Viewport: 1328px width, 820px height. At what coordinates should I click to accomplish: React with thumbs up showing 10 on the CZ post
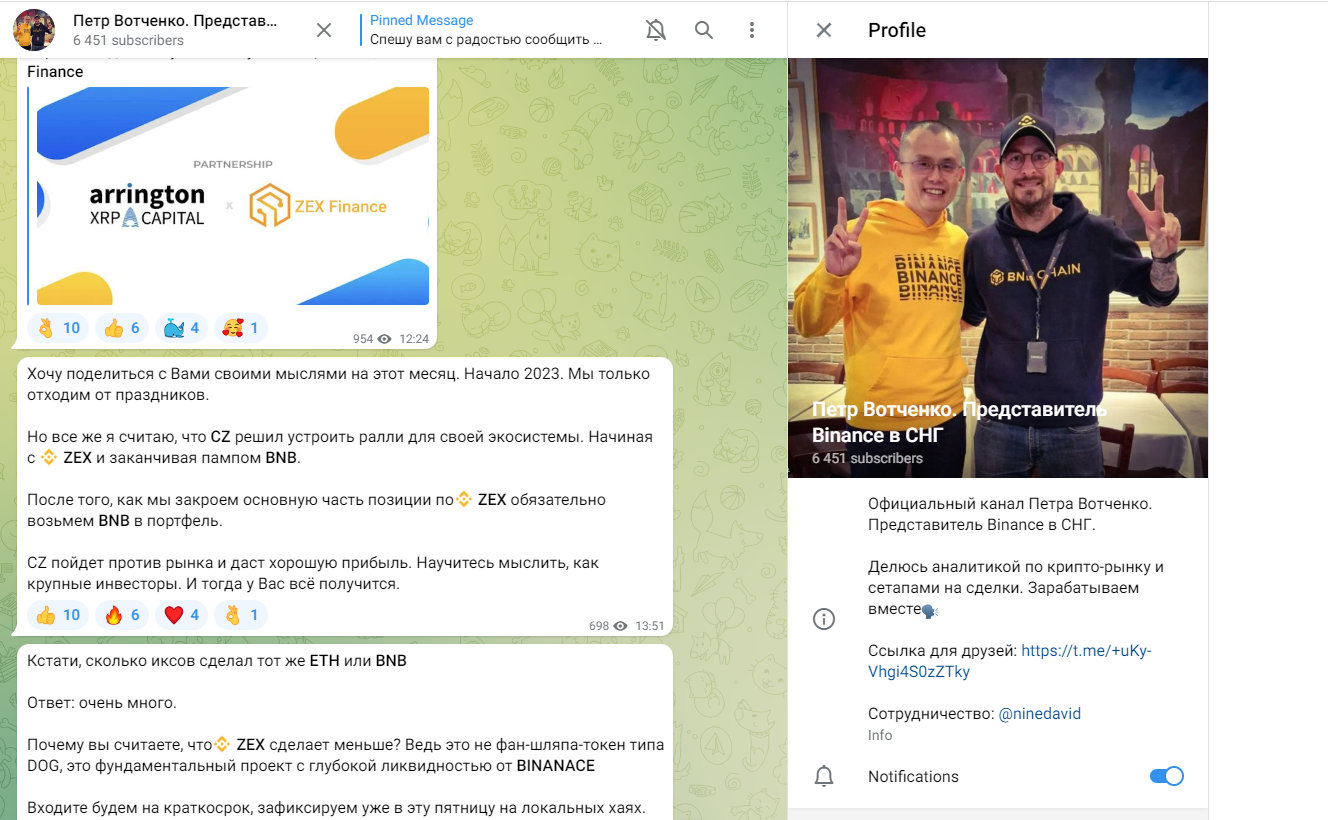click(x=58, y=615)
